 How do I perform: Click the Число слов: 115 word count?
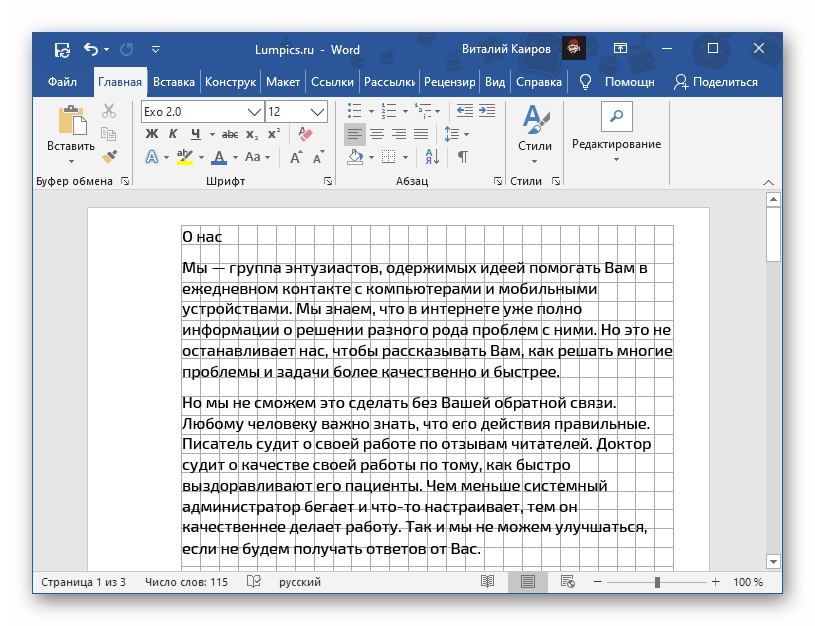coord(186,581)
